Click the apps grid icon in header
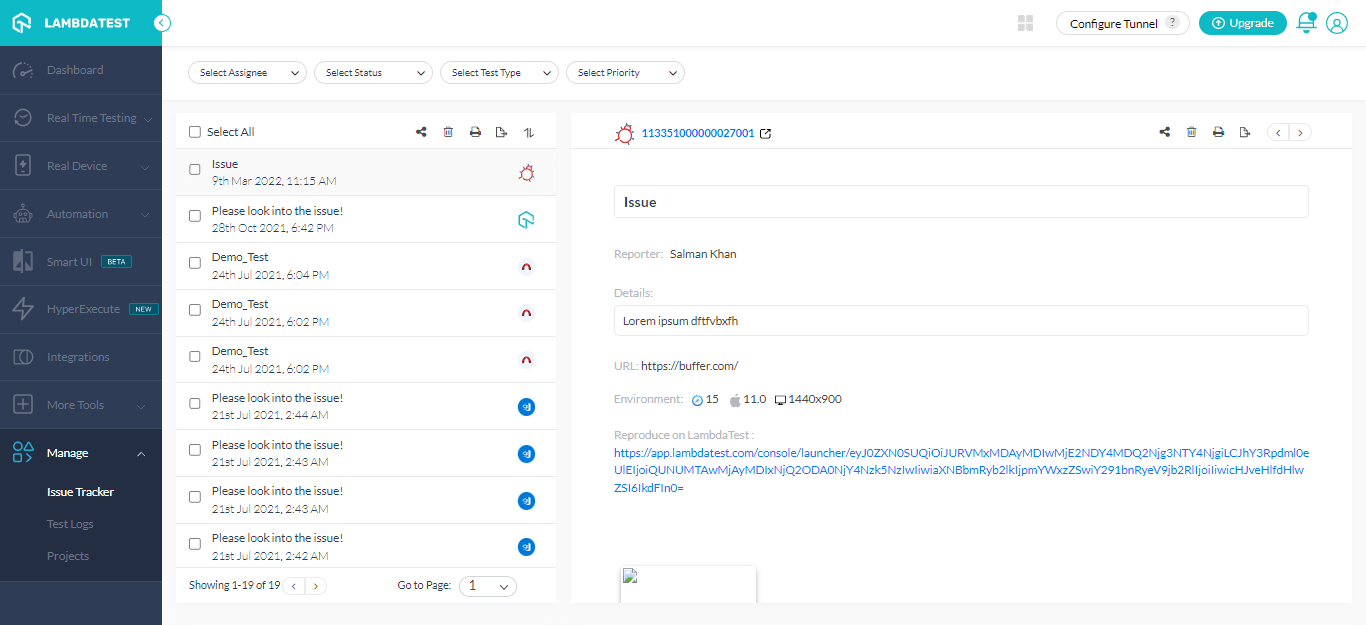The height and width of the screenshot is (625, 1366). tap(1025, 23)
